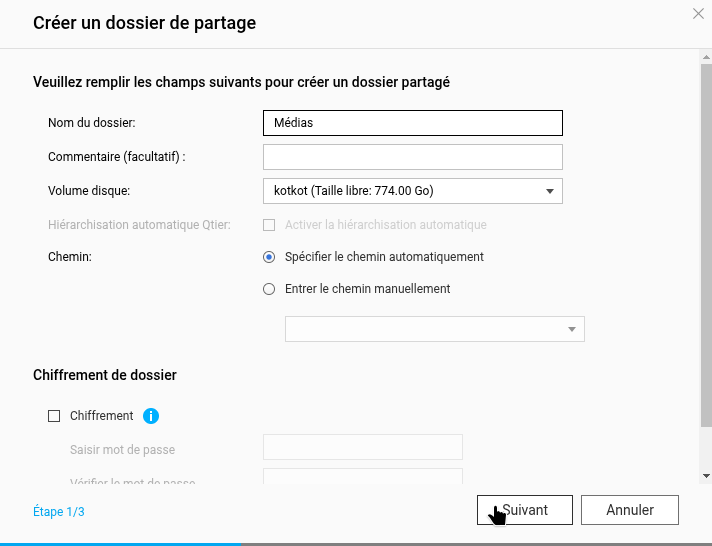Focus the Nom du dossier field
The image size is (712, 546).
click(x=413, y=123)
